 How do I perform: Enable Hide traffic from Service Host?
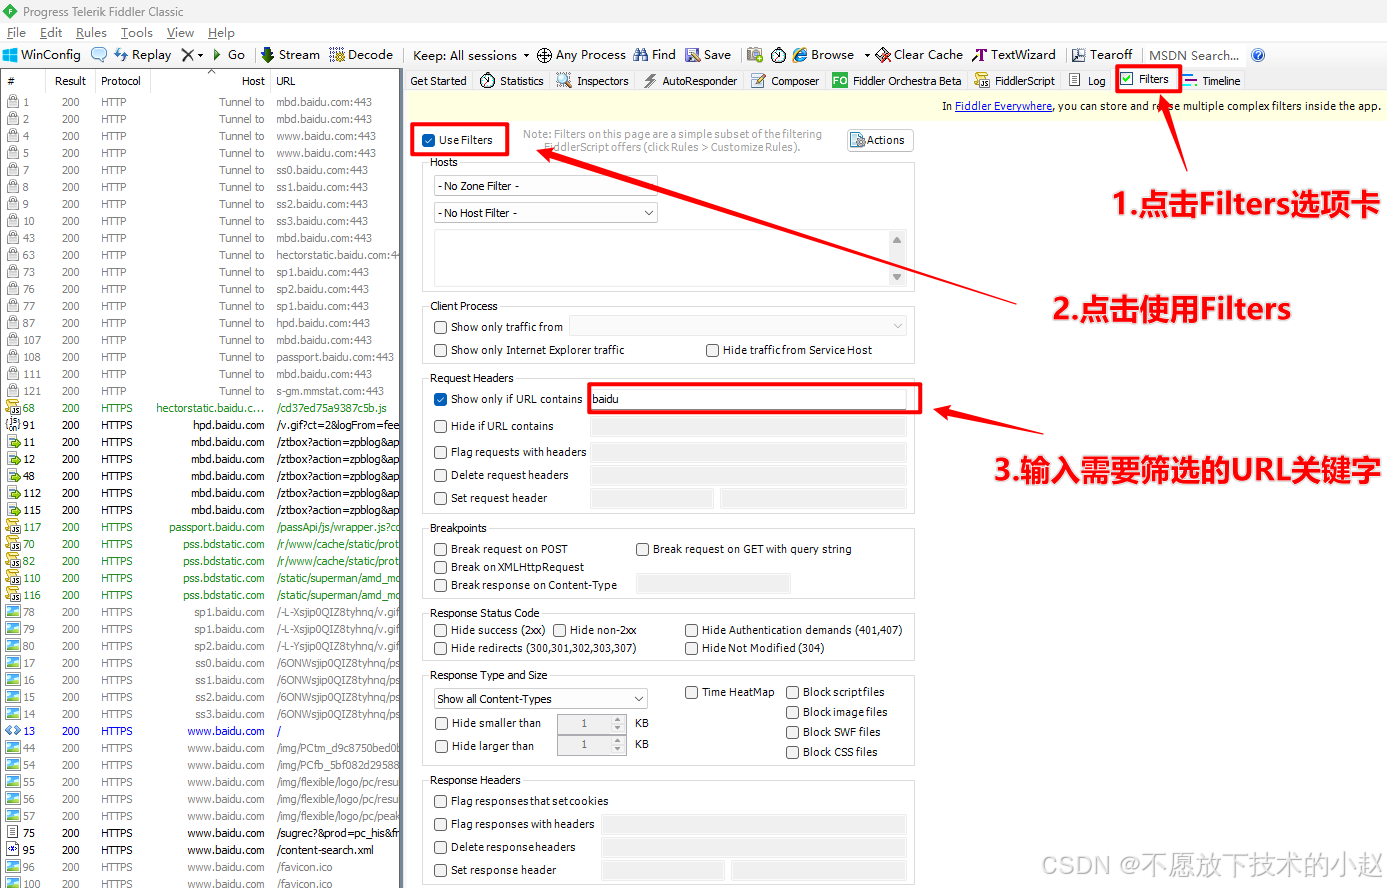(712, 350)
